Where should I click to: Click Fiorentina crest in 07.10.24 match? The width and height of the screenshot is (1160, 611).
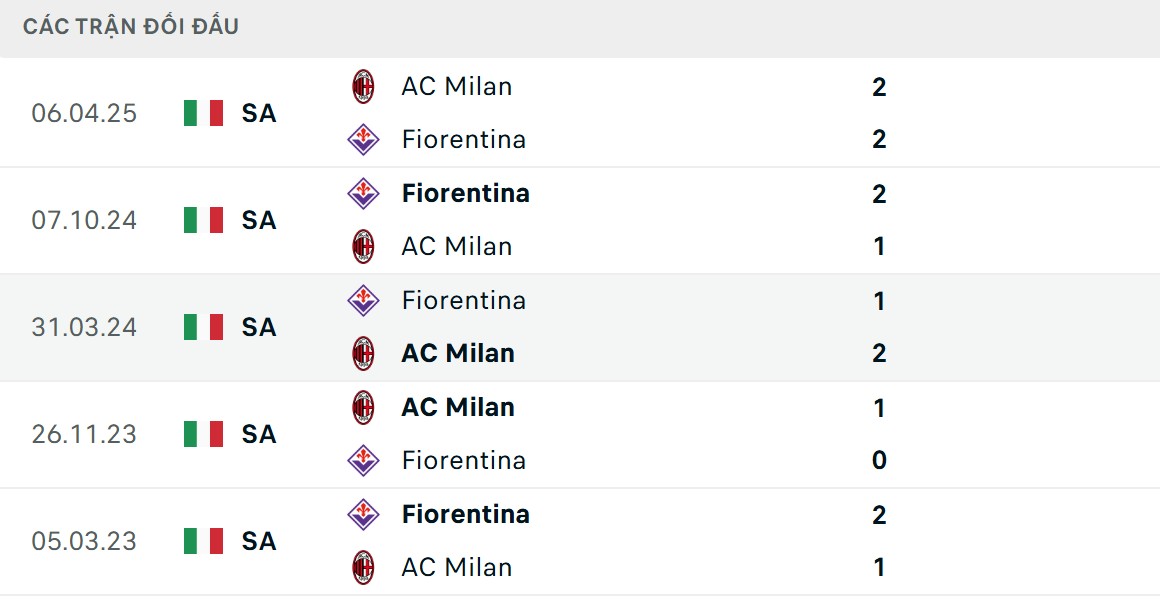pyautogui.click(x=363, y=193)
